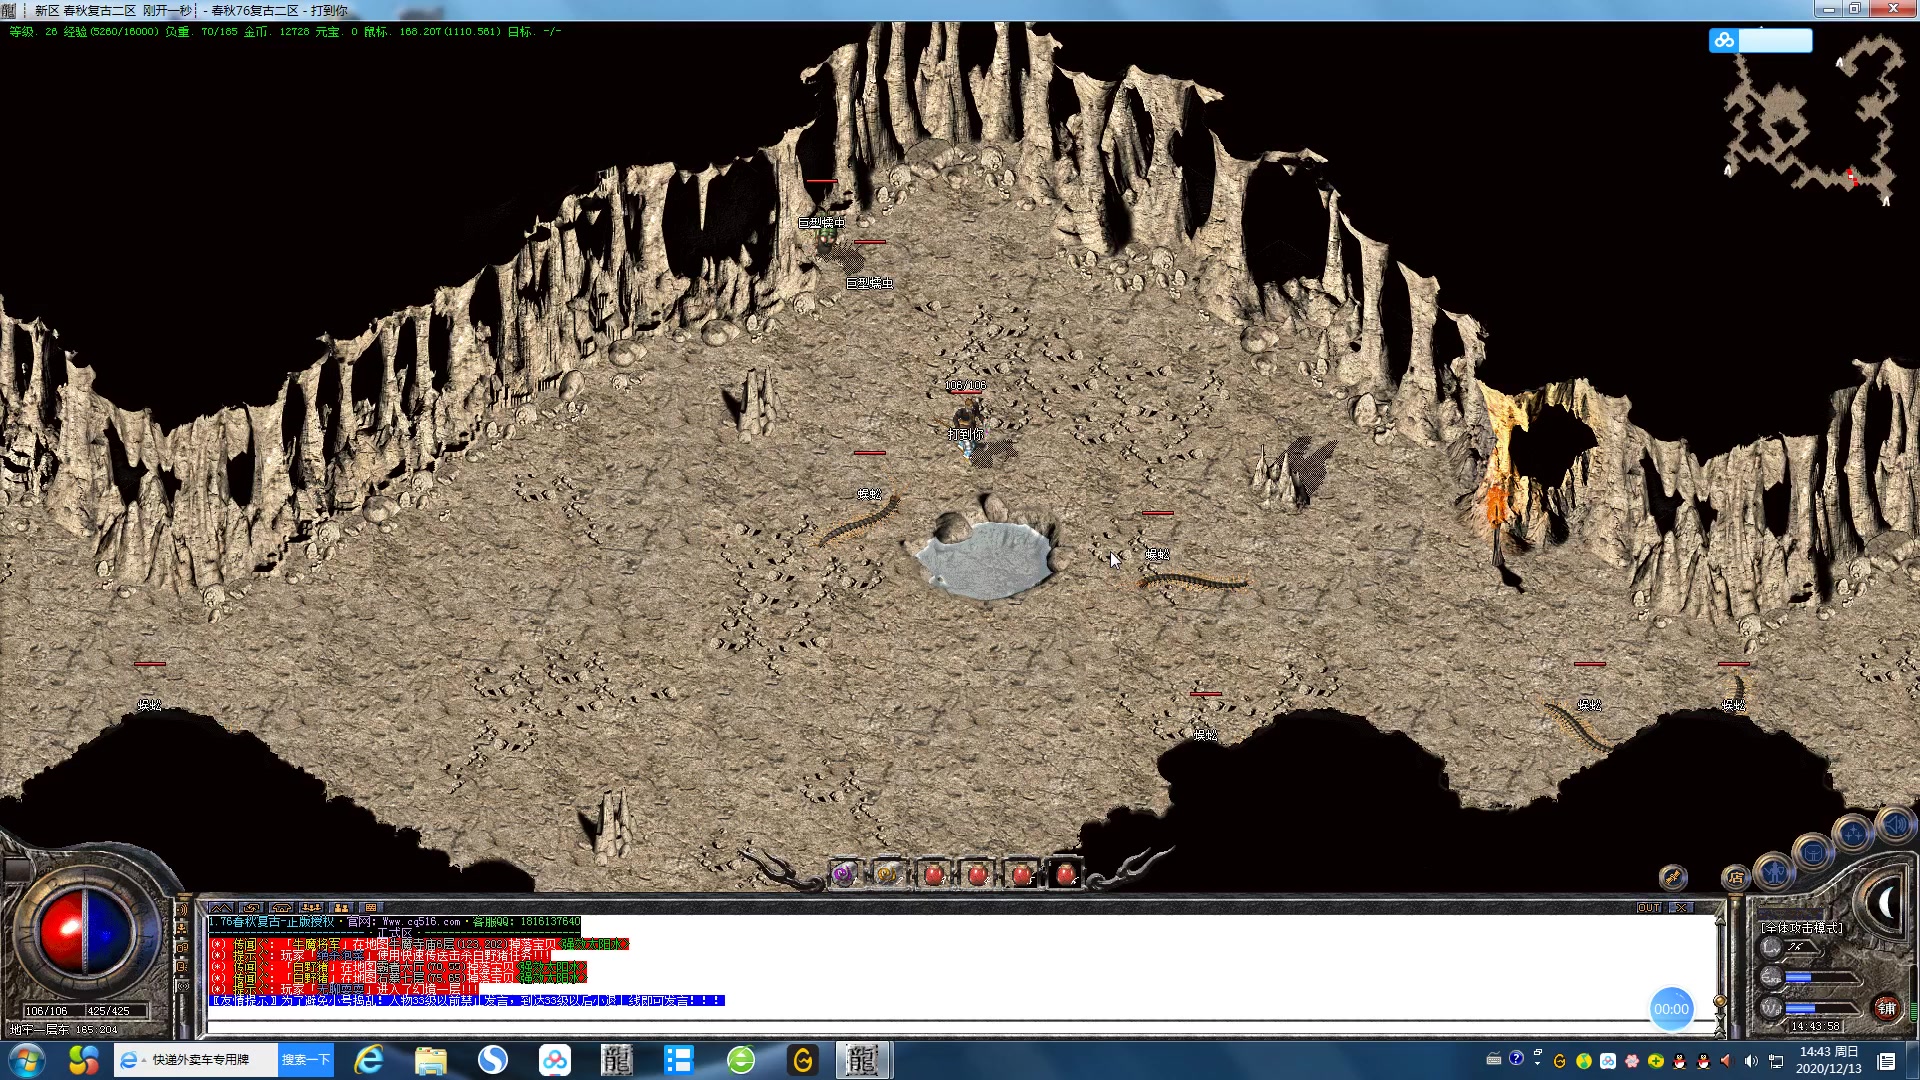Click the chat scrollbar gold handle

pyautogui.click(x=1720, y=1001)
